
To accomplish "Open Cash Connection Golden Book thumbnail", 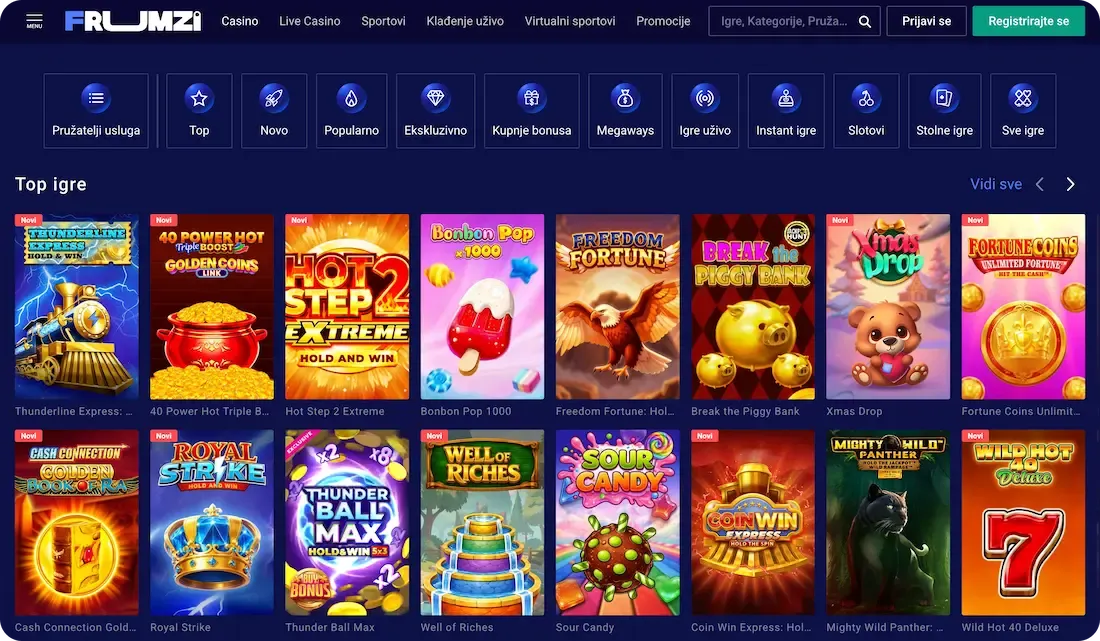I will tap(76, 522).
